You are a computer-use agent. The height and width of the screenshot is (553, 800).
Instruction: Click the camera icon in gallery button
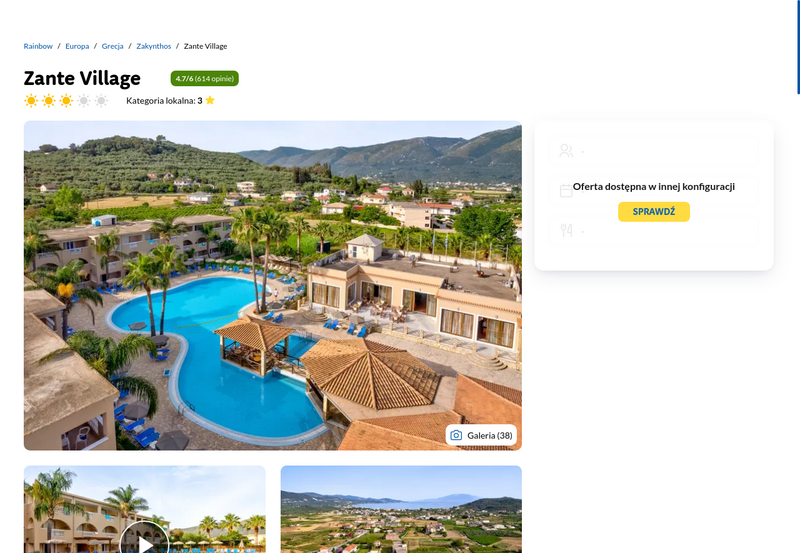point(456,435)
